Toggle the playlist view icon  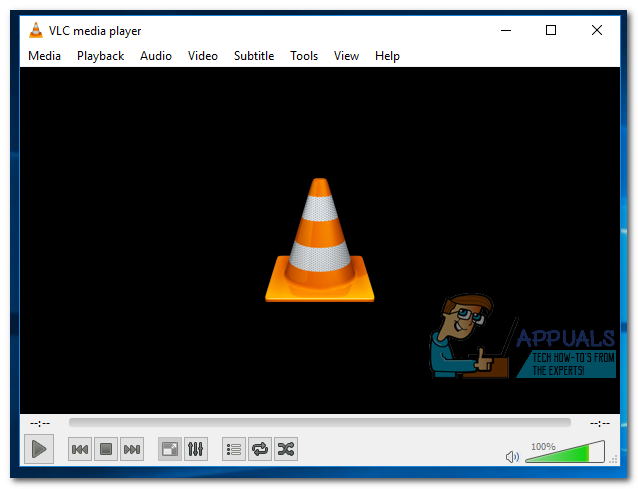coord(234,449)
